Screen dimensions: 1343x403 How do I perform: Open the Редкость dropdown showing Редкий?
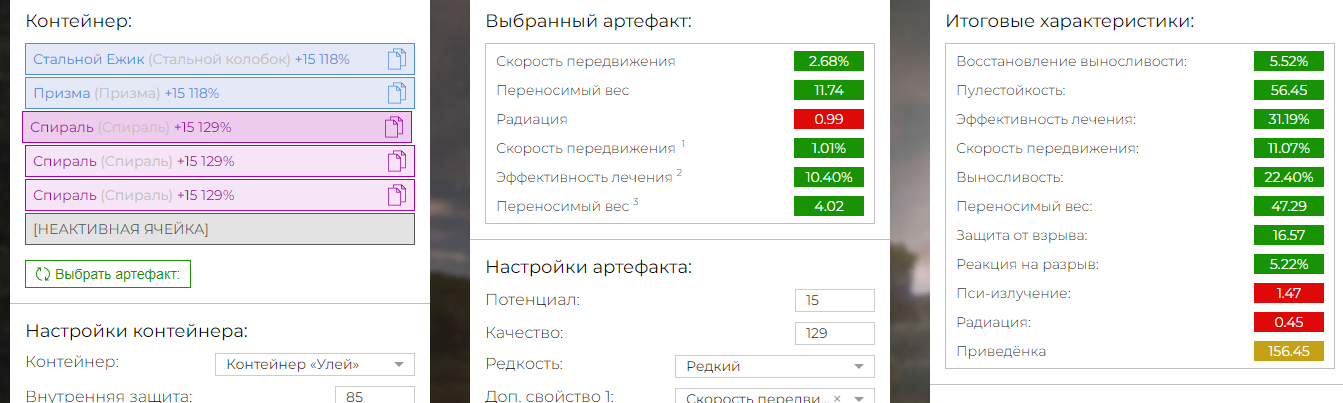775,366
